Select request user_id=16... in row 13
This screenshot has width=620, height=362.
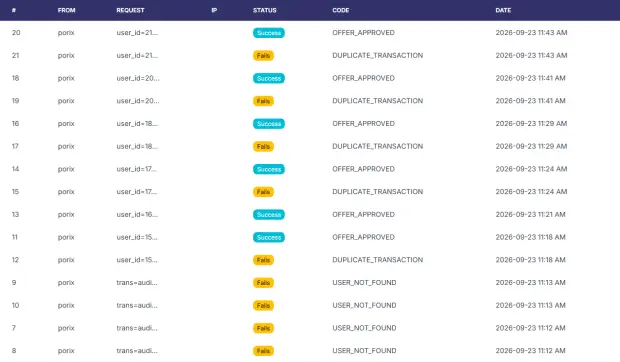(x=137, y=215)
